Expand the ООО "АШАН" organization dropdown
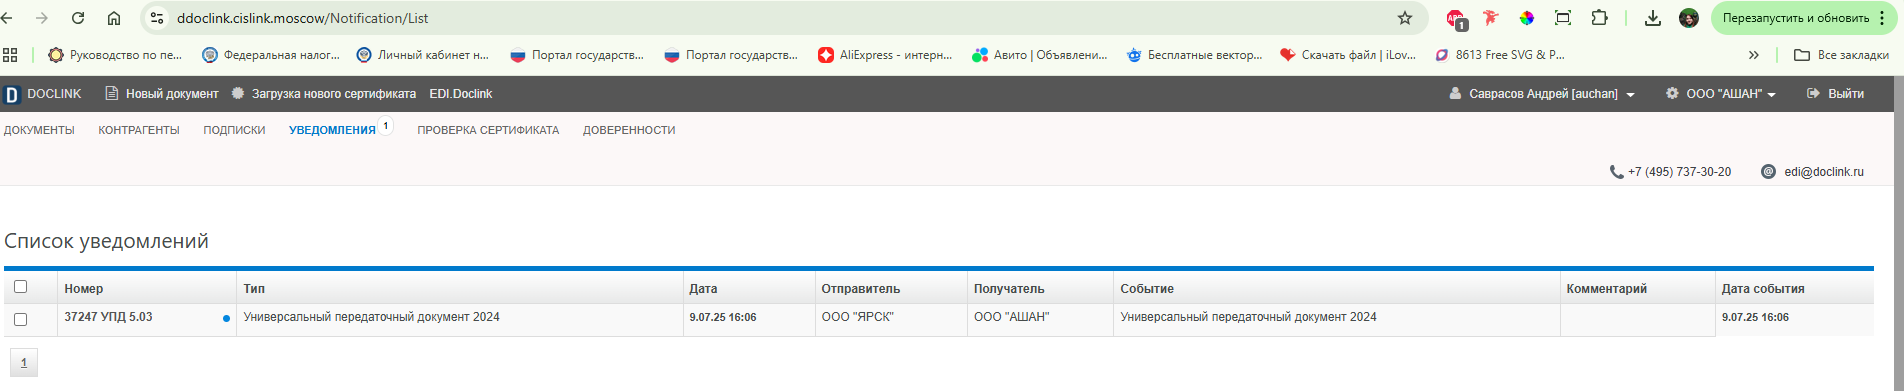Screen dimensions: 1904x391 coord(1721,94)
